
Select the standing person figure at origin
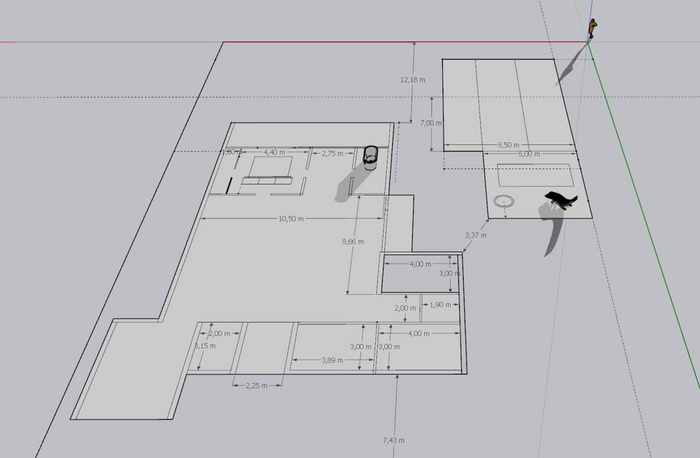point(592,29)
